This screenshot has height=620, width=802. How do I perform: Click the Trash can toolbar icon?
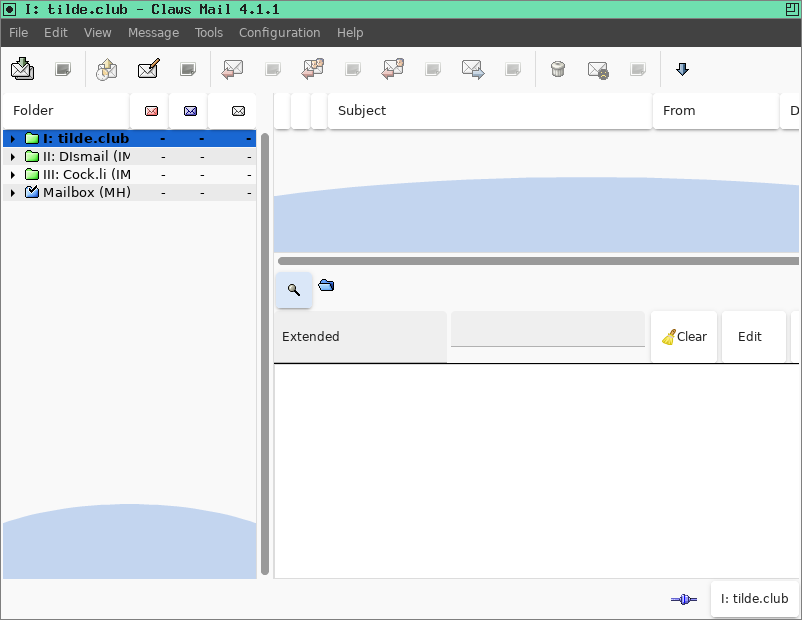click(x=558, y=69)
